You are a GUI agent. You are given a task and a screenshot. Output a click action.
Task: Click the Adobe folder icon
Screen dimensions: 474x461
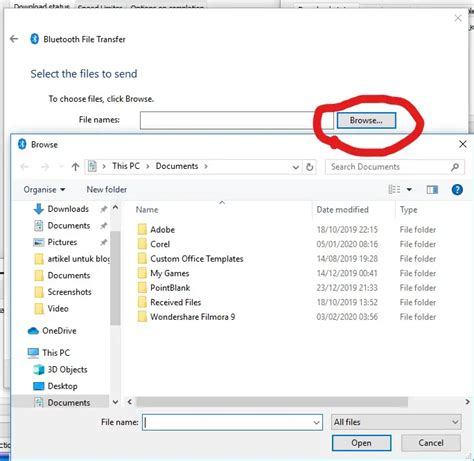(x=142, y=229)
